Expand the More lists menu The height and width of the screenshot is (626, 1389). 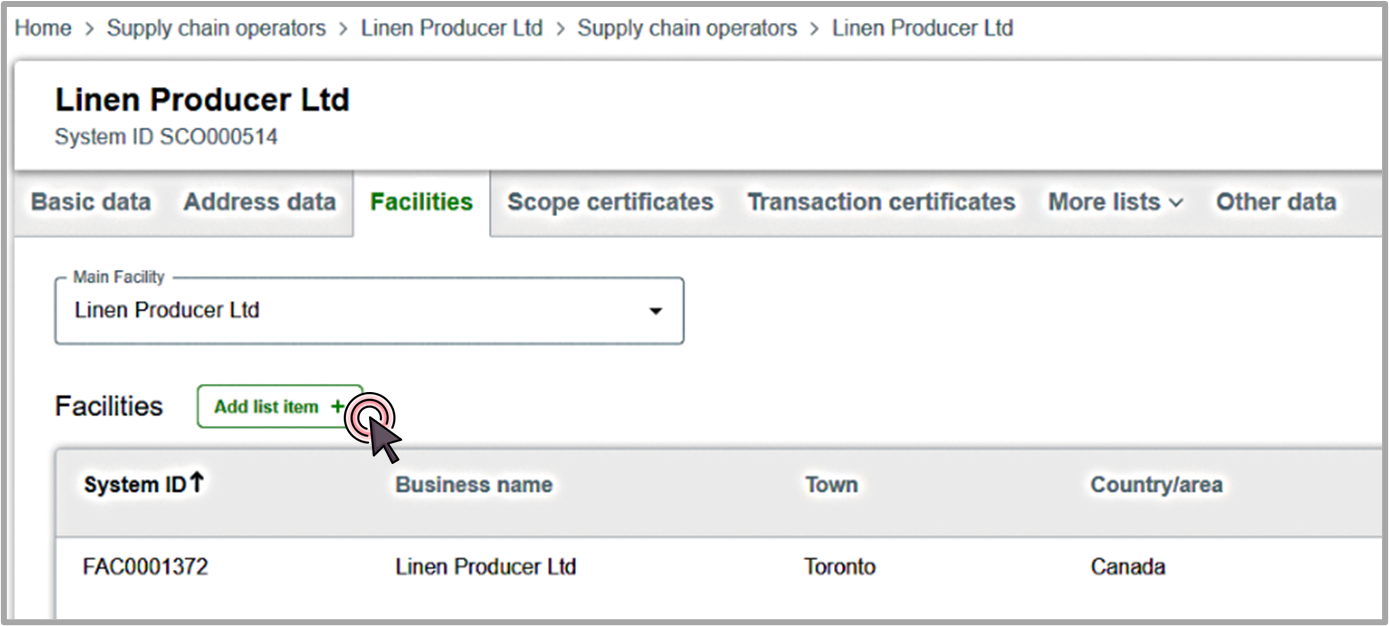(x=1115, y=202)
